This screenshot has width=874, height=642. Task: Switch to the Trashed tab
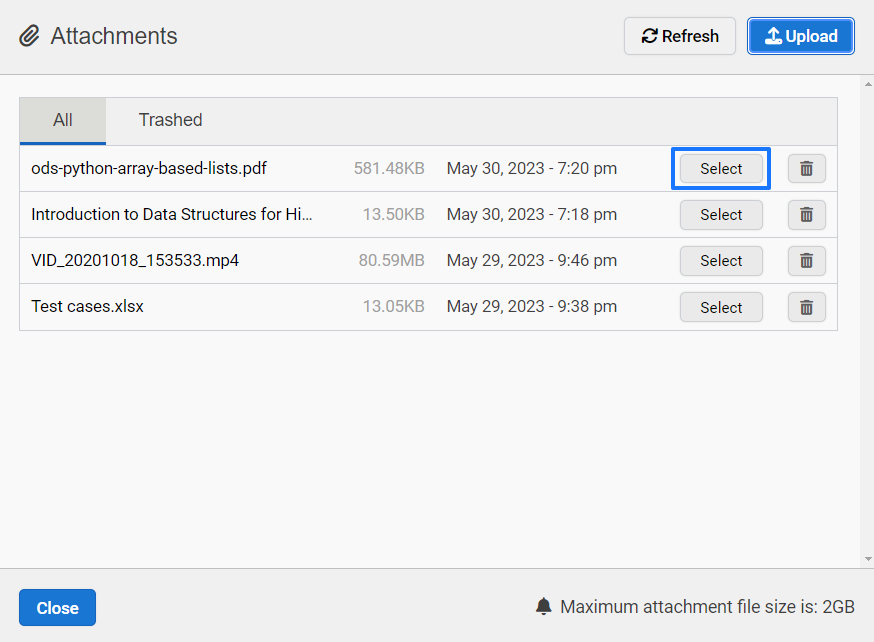tap(171, 120)
